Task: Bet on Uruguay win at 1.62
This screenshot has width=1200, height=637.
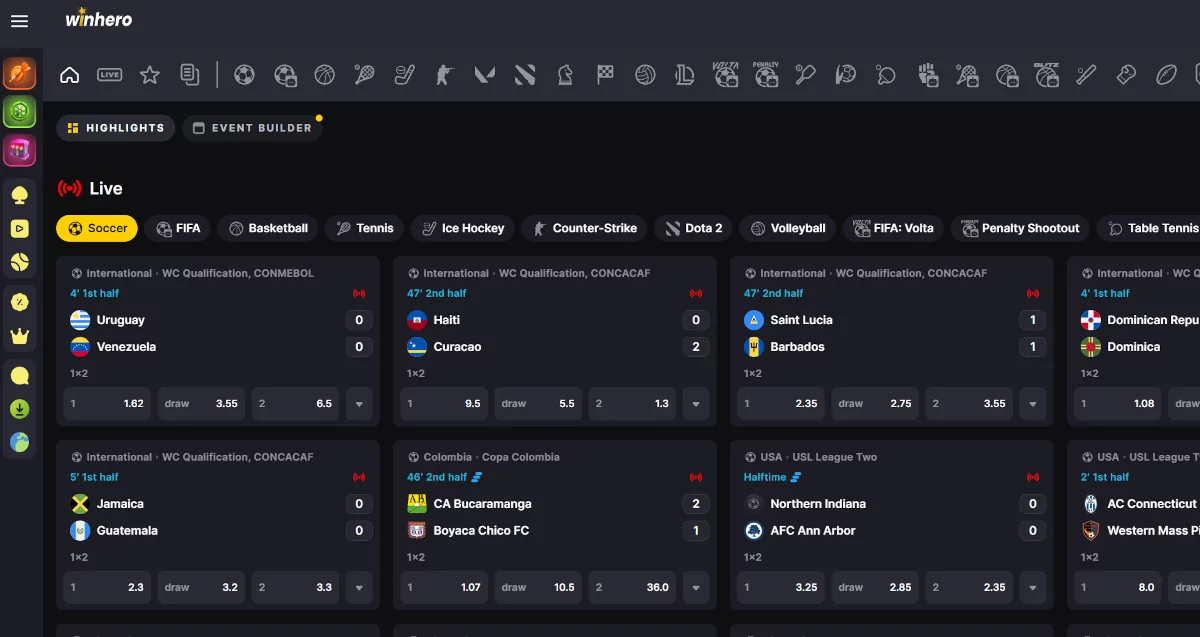Action: [x=107, y=404]
